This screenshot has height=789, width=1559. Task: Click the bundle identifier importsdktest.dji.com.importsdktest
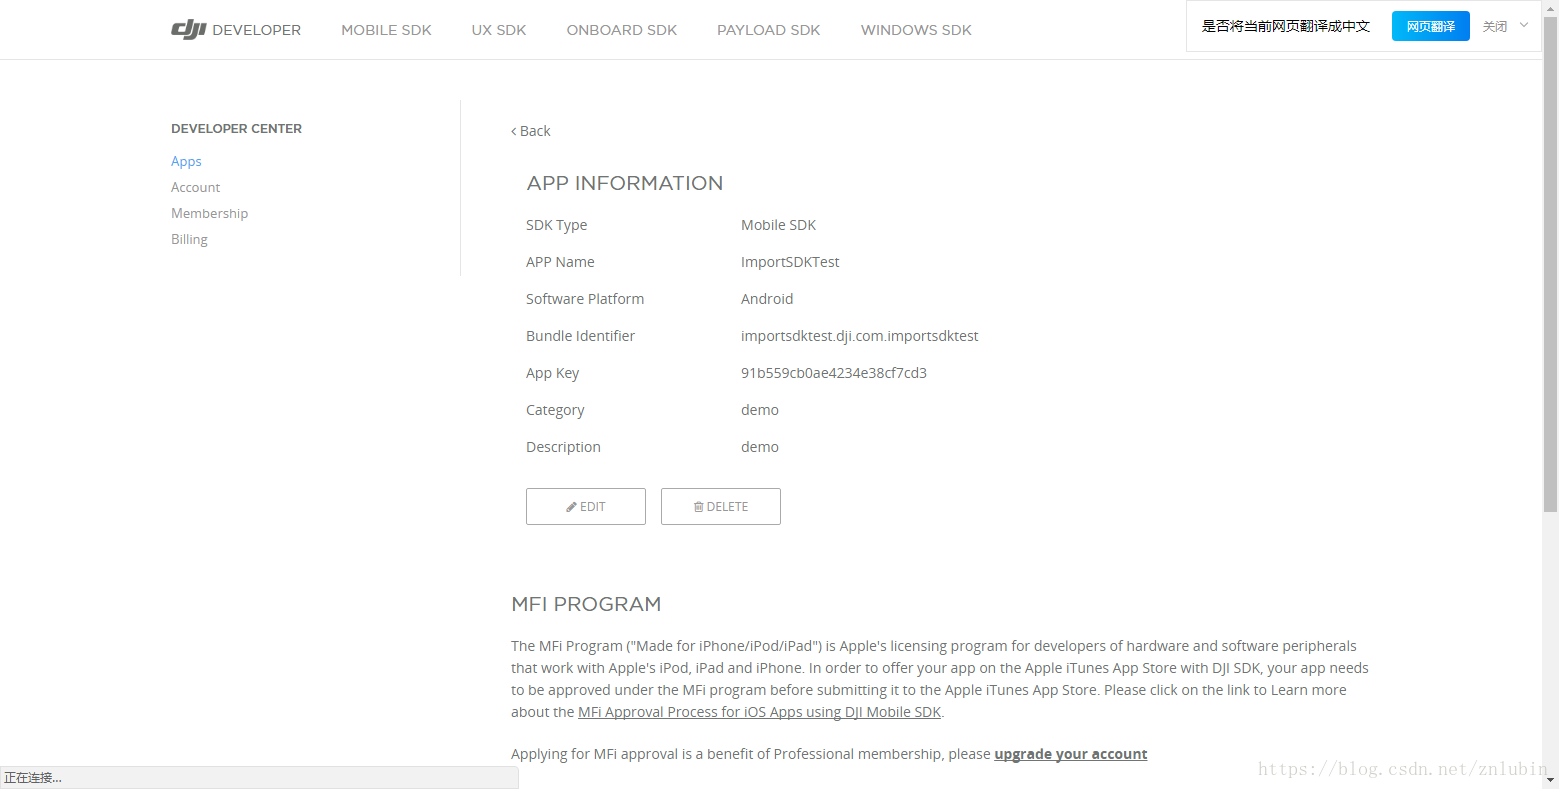[x=860, y=336]
